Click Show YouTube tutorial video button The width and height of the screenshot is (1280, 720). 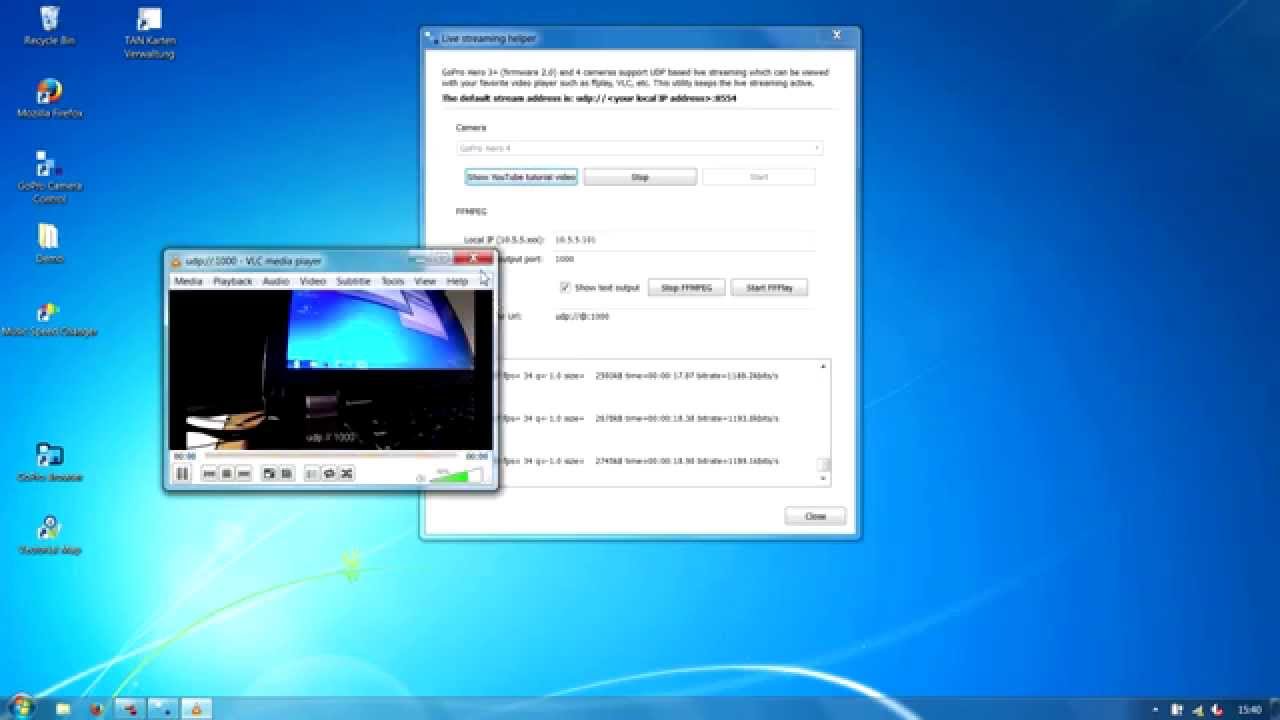click(x=521, y=177)
